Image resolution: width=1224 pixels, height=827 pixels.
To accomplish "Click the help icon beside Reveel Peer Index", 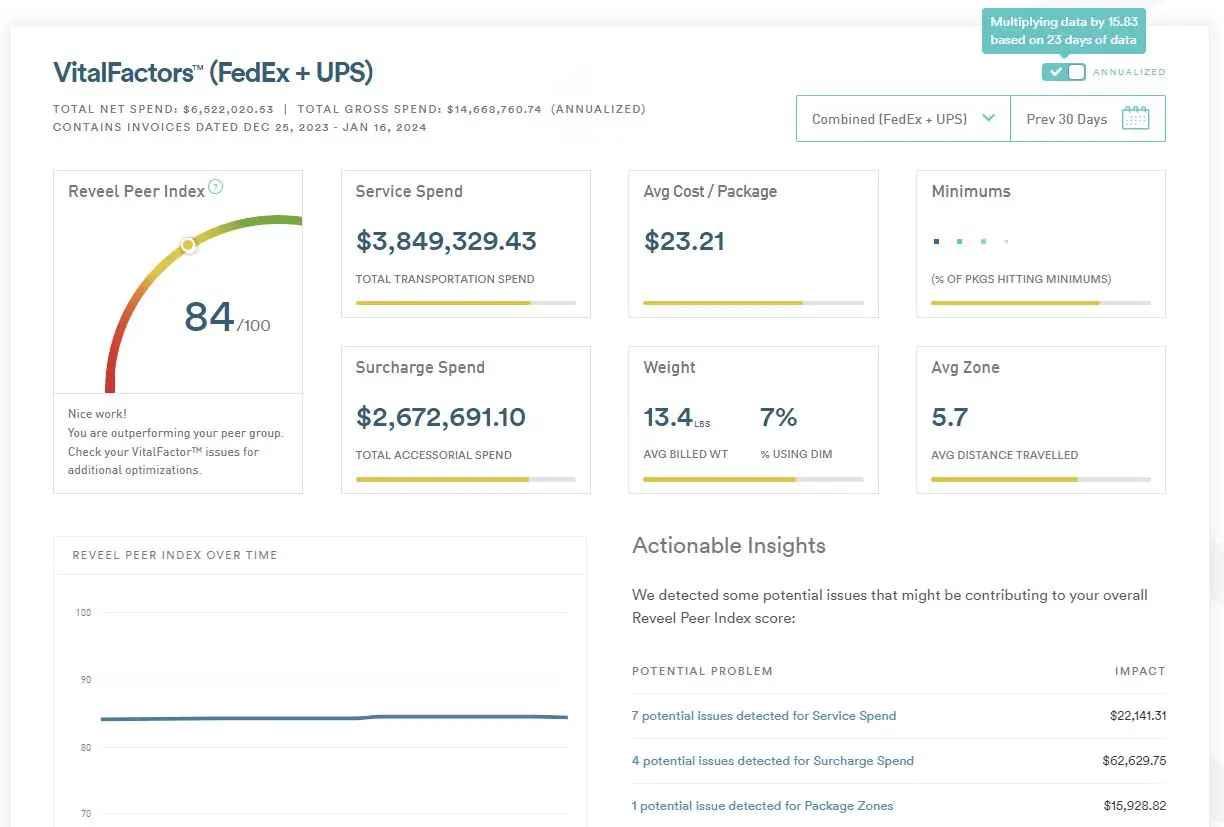I will 216,187.
